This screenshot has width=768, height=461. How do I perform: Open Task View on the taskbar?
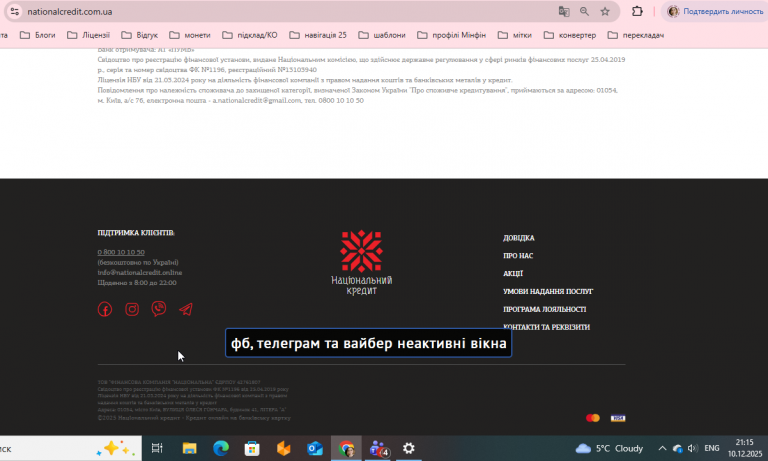(x=157, y=448)
